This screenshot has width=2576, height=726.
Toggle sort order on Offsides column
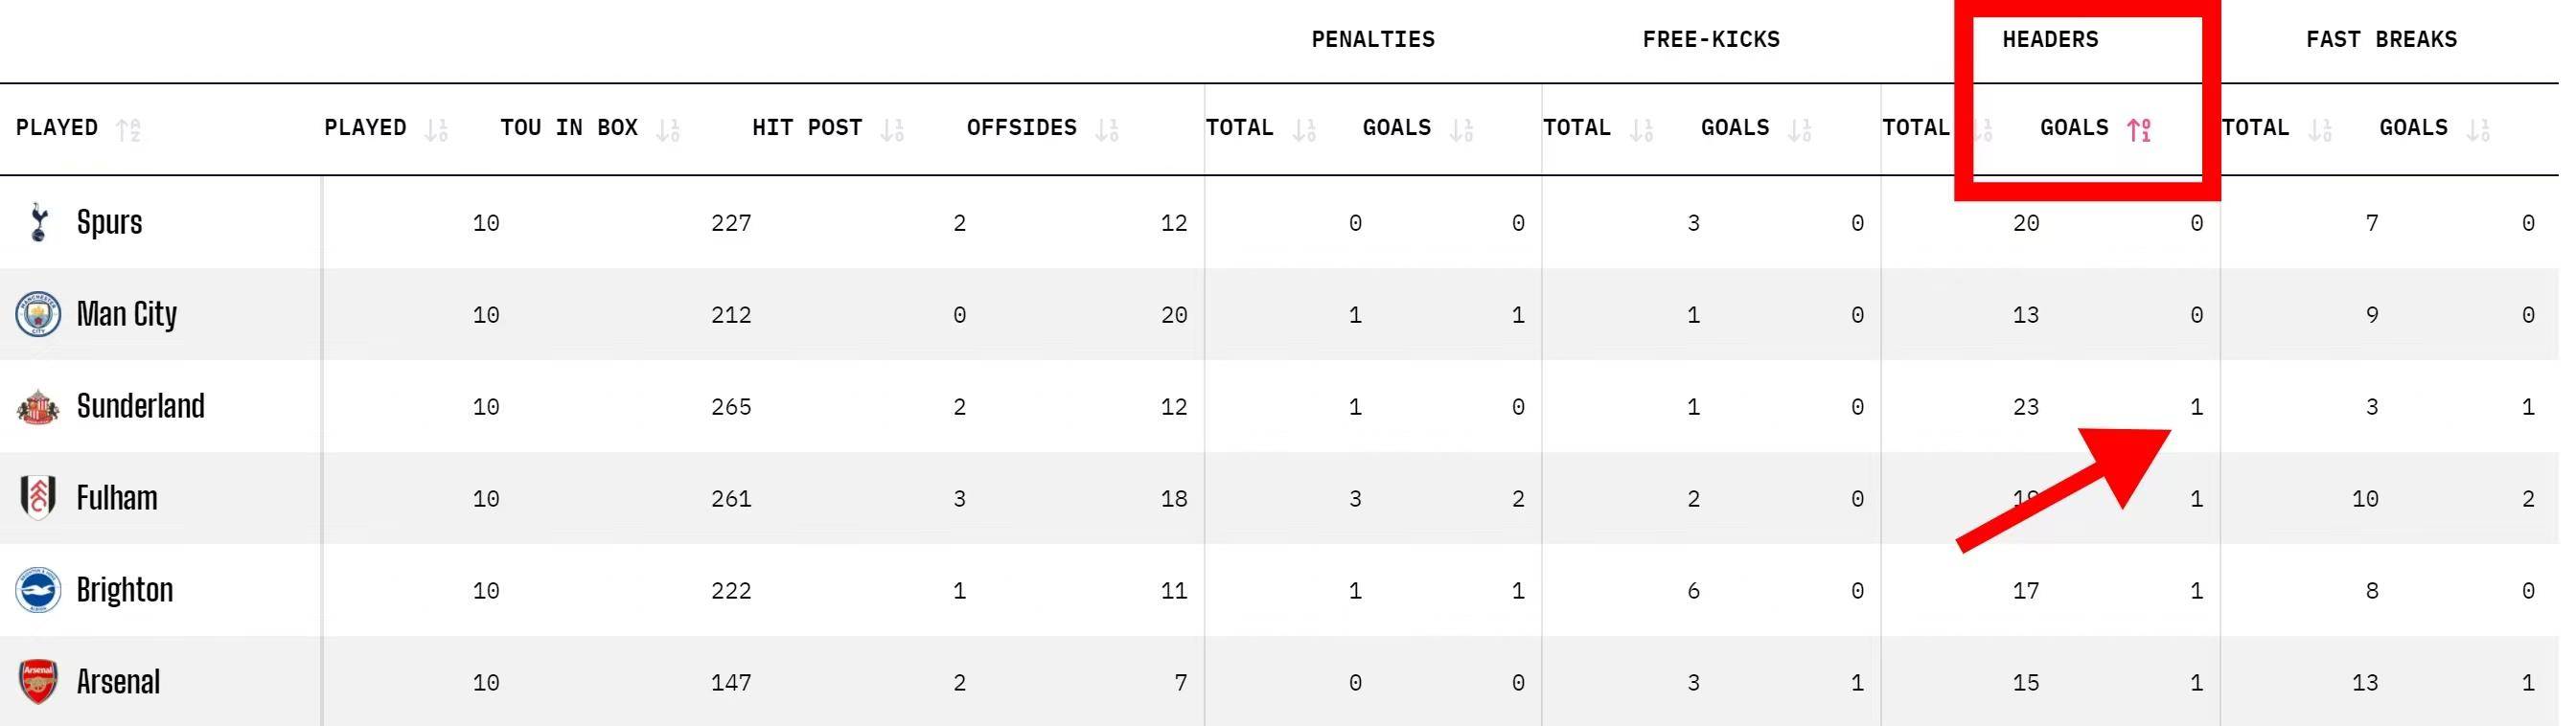(1106, 129)
